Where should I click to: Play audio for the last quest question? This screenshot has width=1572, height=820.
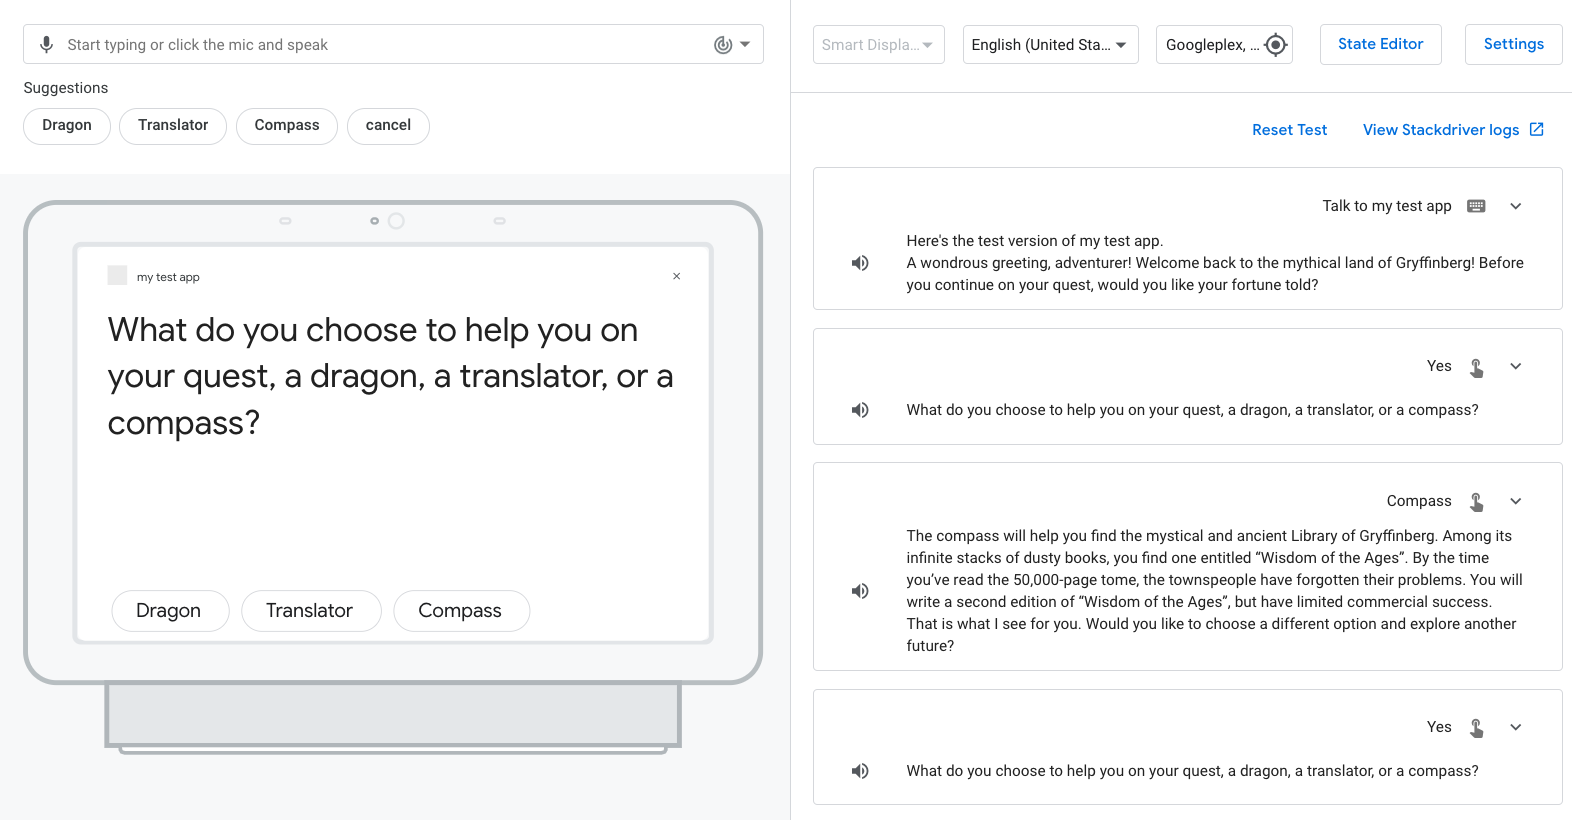pos(860,771)
